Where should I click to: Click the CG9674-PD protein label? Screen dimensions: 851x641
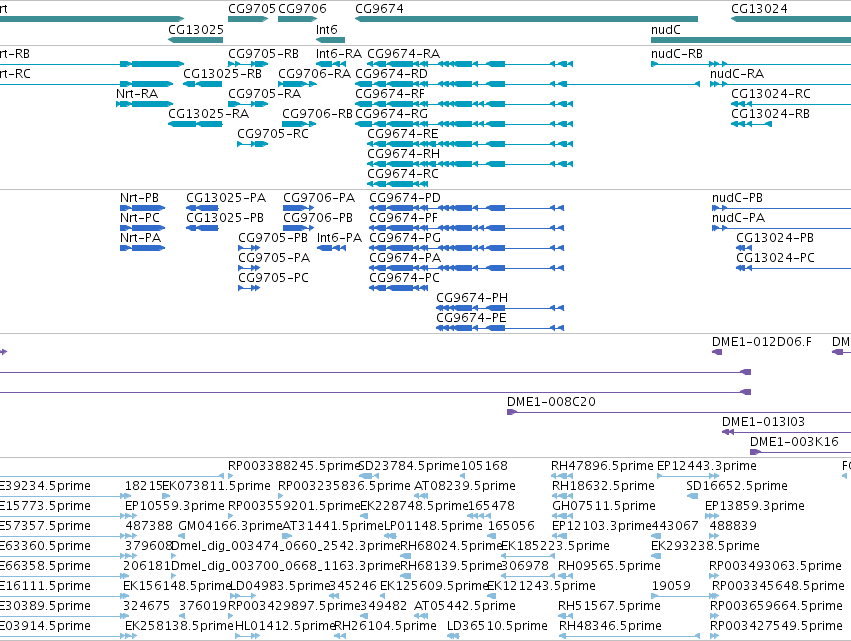pos(405,198)
